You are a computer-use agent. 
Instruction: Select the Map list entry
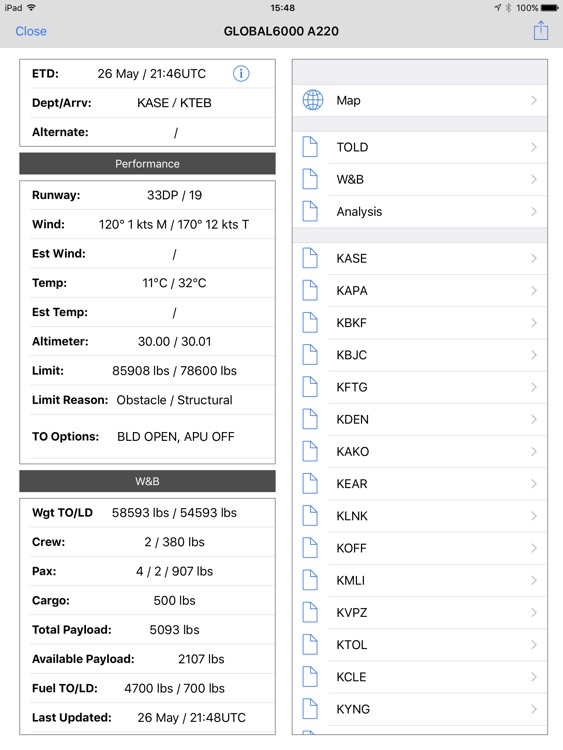tap(419, 100)
